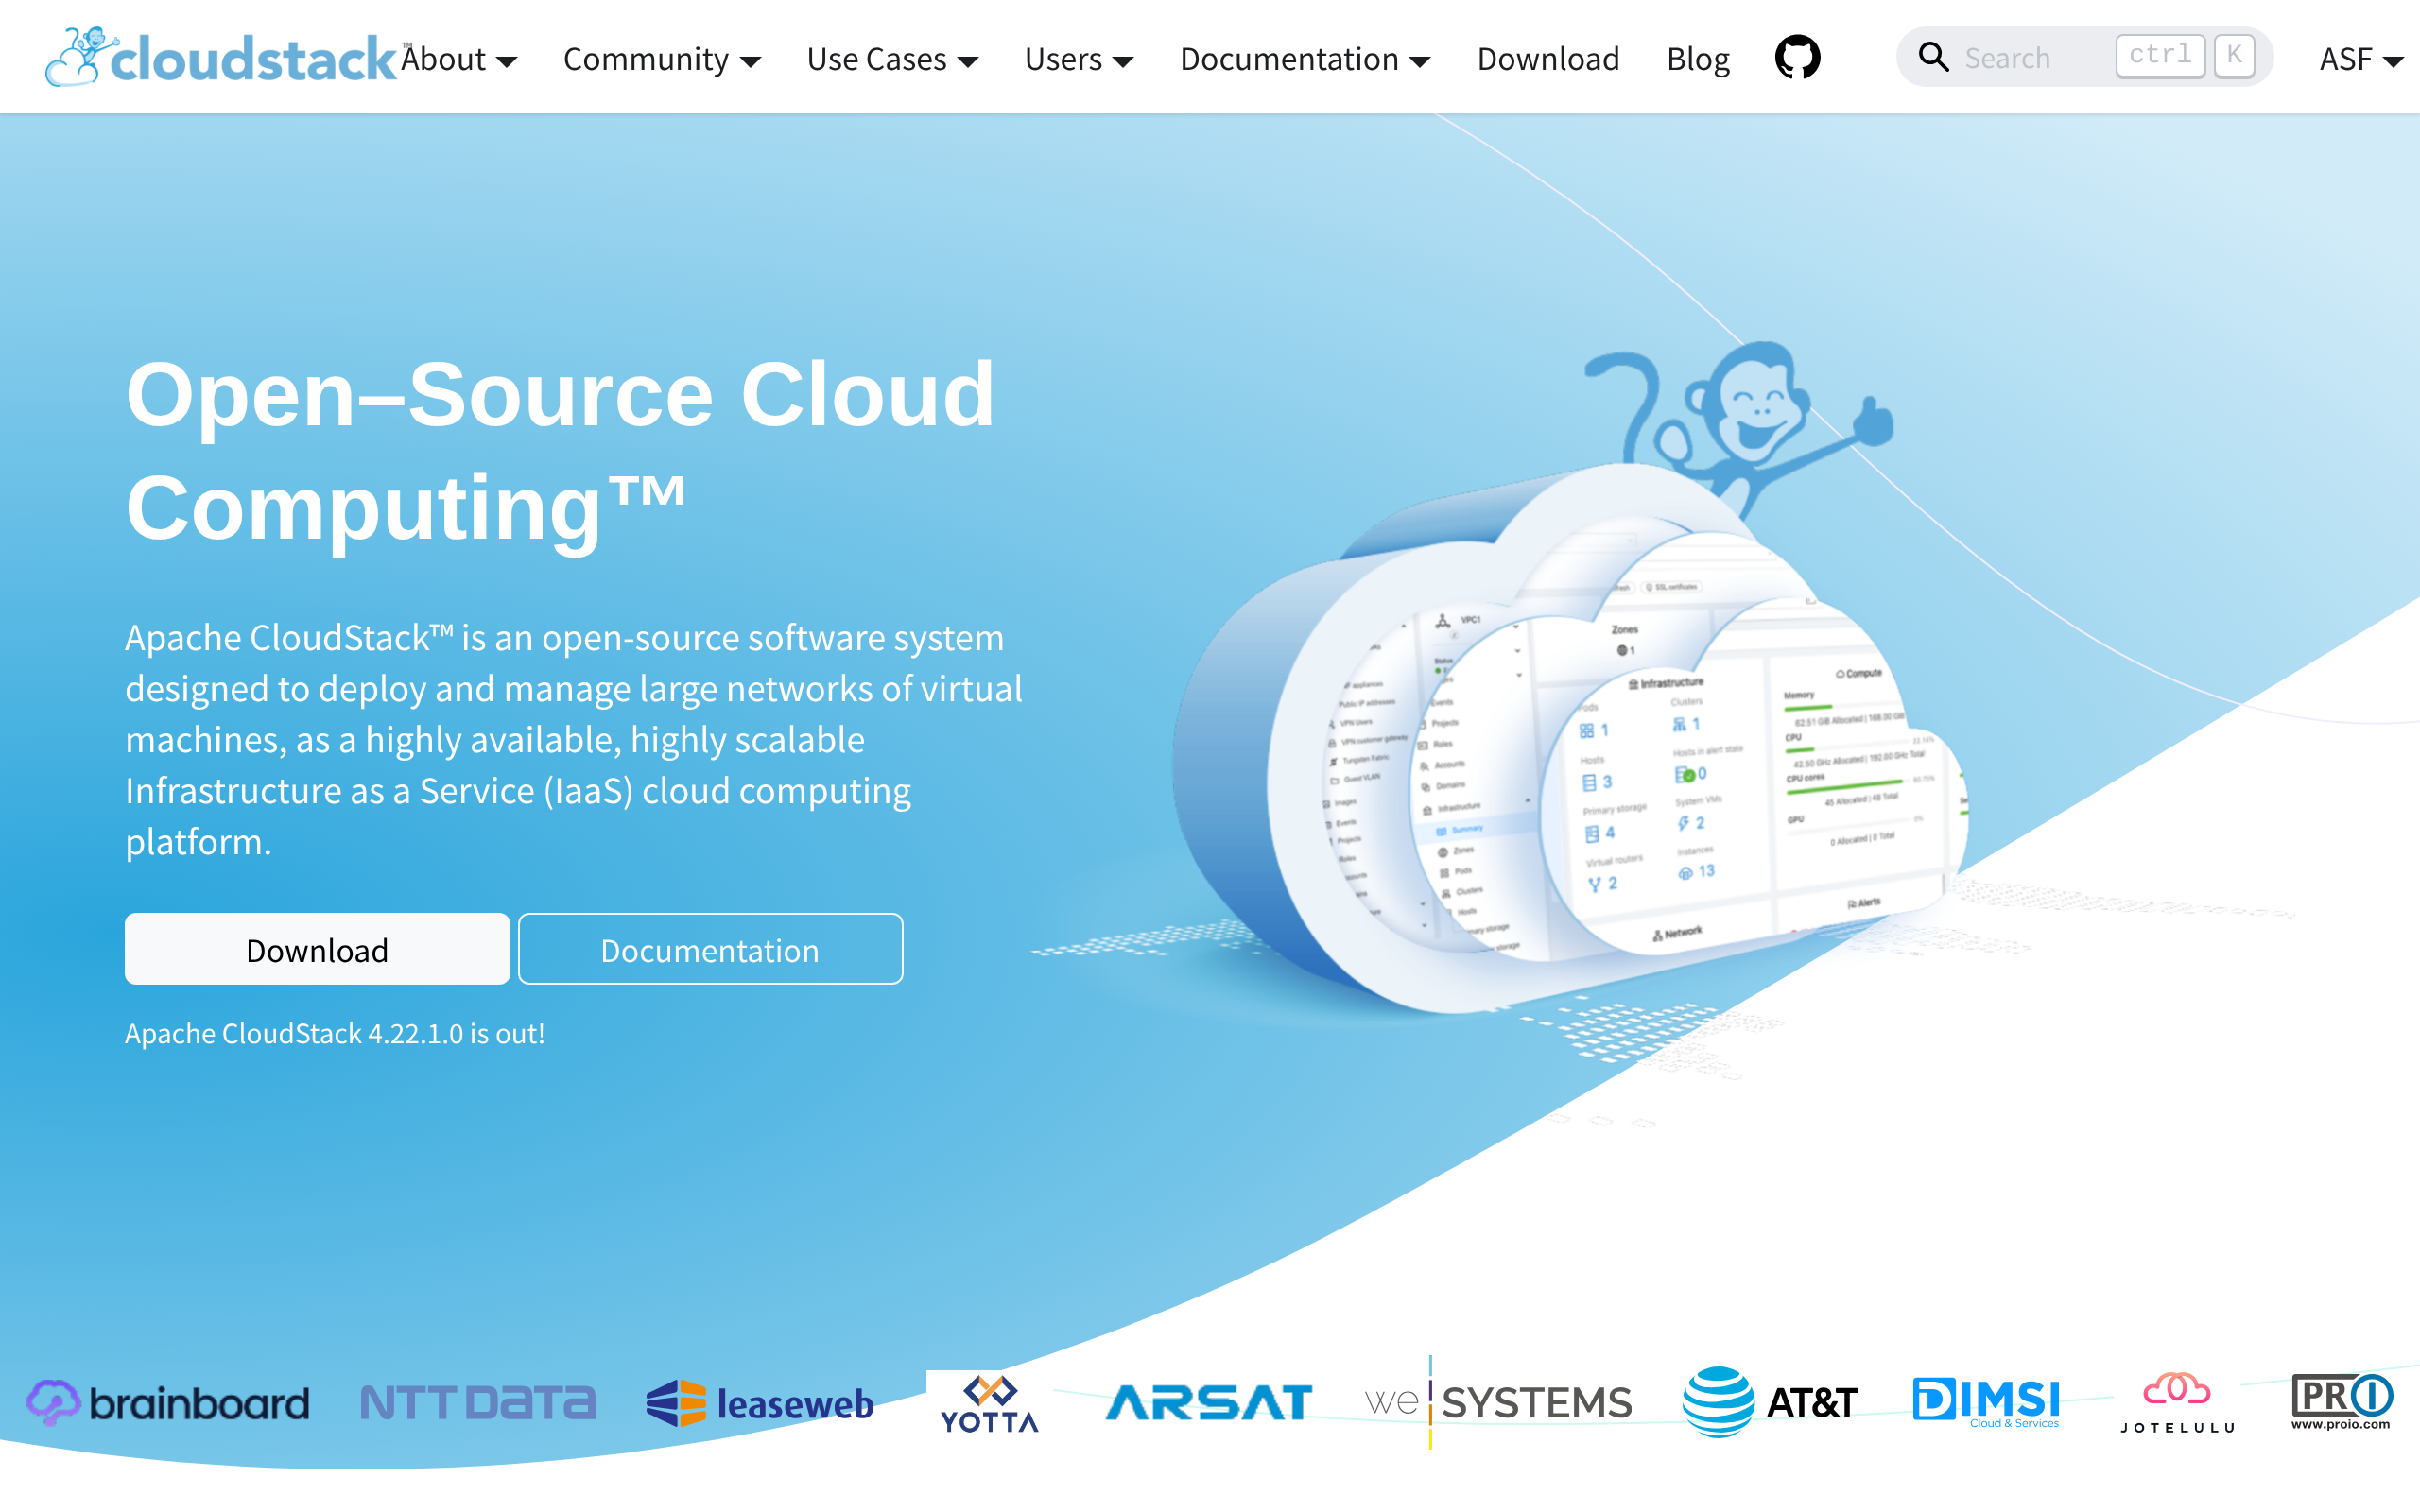Open the leaseweb logo
The height and width of the screenshot is (1512, 2420).
pyautogui.click(x=760, y=1402)
